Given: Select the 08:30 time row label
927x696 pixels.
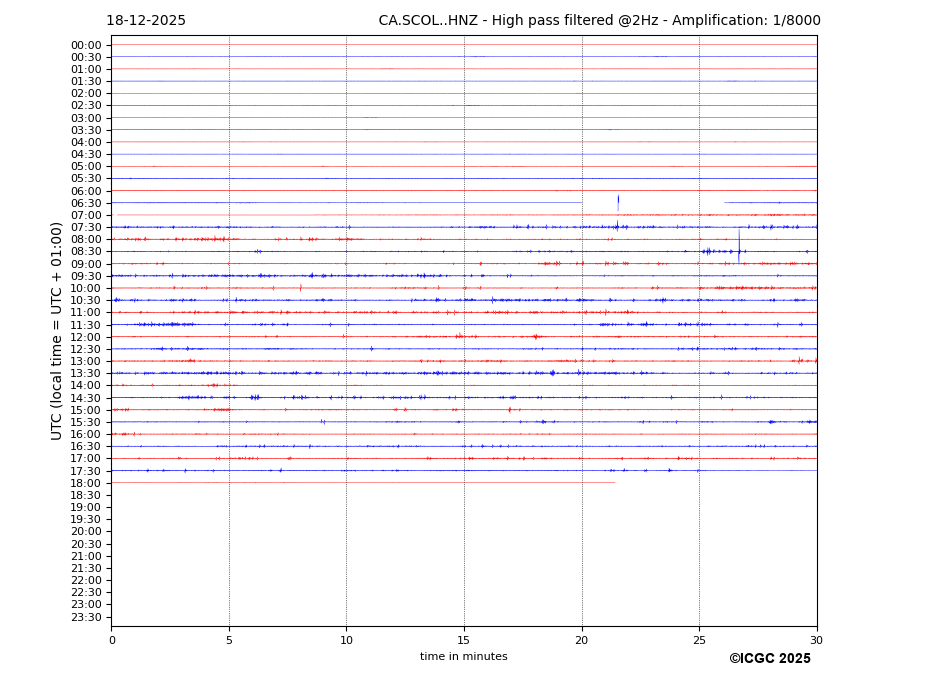Looking at the screenshot, I should pos(86,252).
